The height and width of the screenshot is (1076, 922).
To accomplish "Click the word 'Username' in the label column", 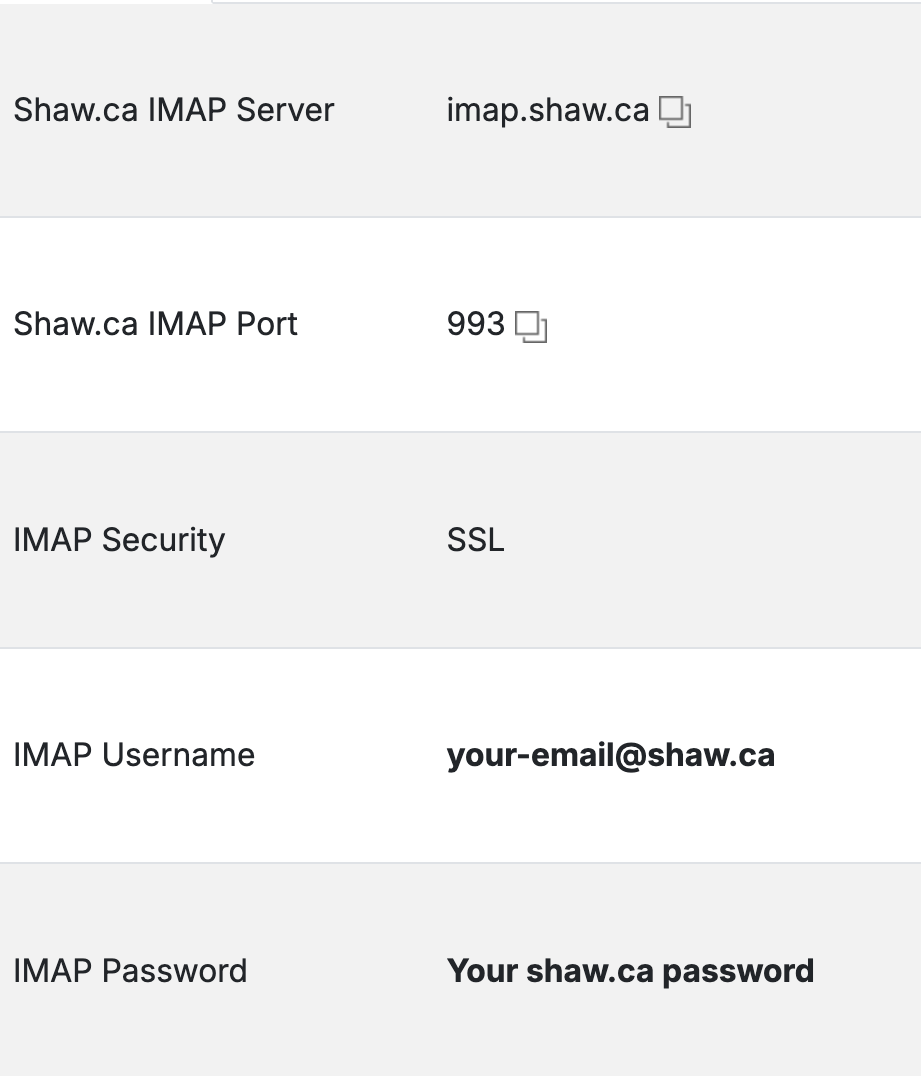I will pyautogui.click(x=178, y=755).
